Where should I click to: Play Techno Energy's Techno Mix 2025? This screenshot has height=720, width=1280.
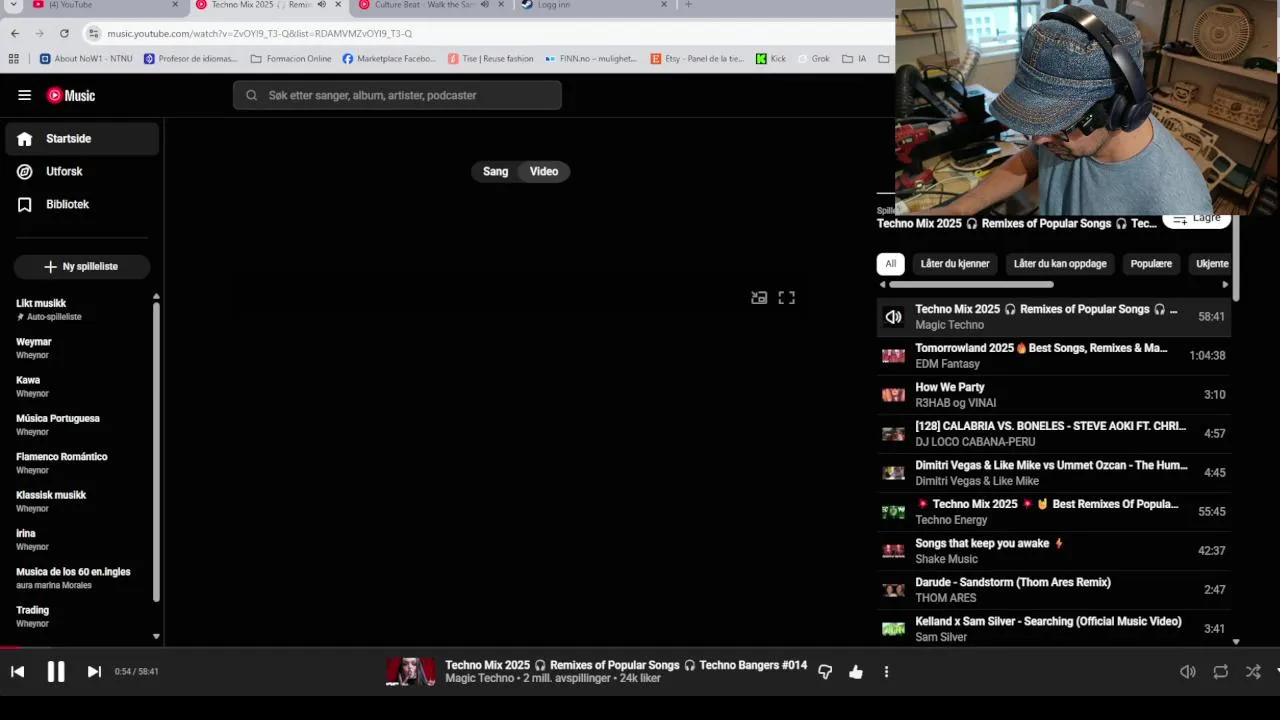point(1054,512)
